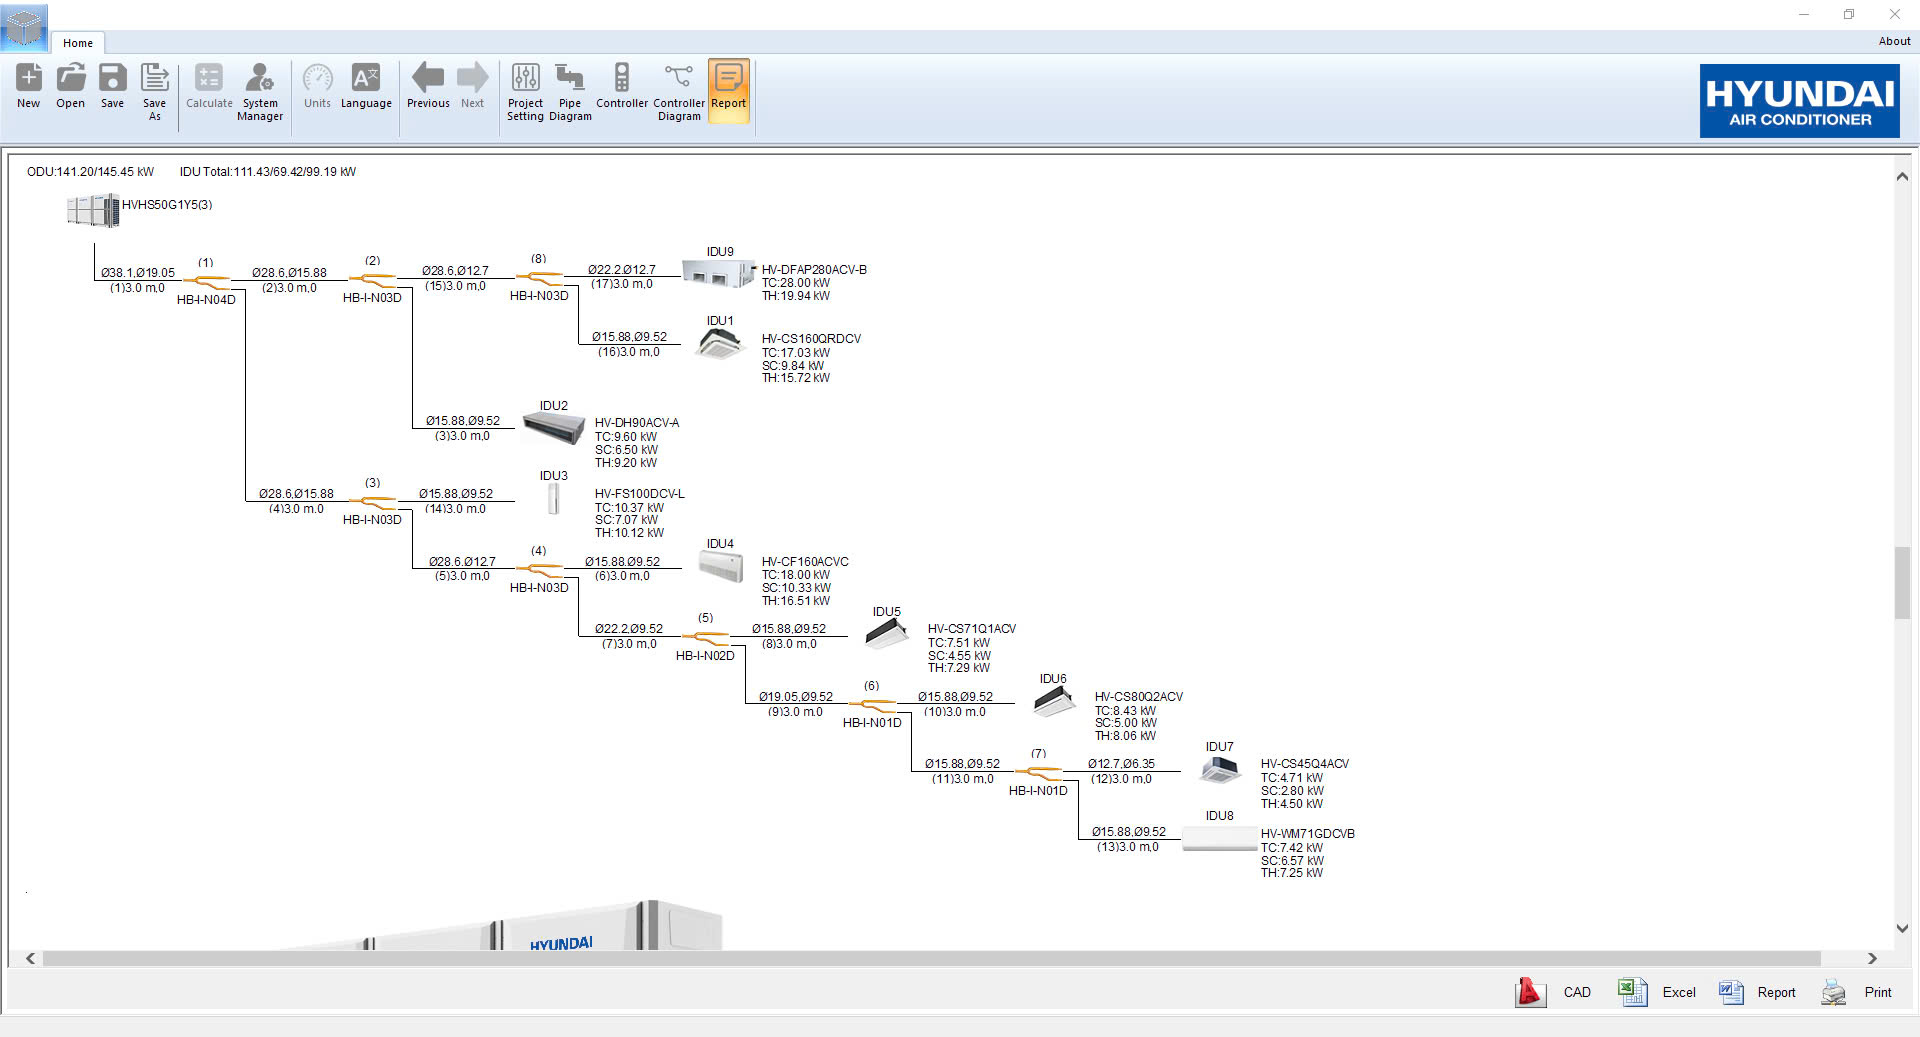Click the IDU Total capacity text
Image resolution: width=1920 pixels, height=1037 pixels.
coord(268,172)
